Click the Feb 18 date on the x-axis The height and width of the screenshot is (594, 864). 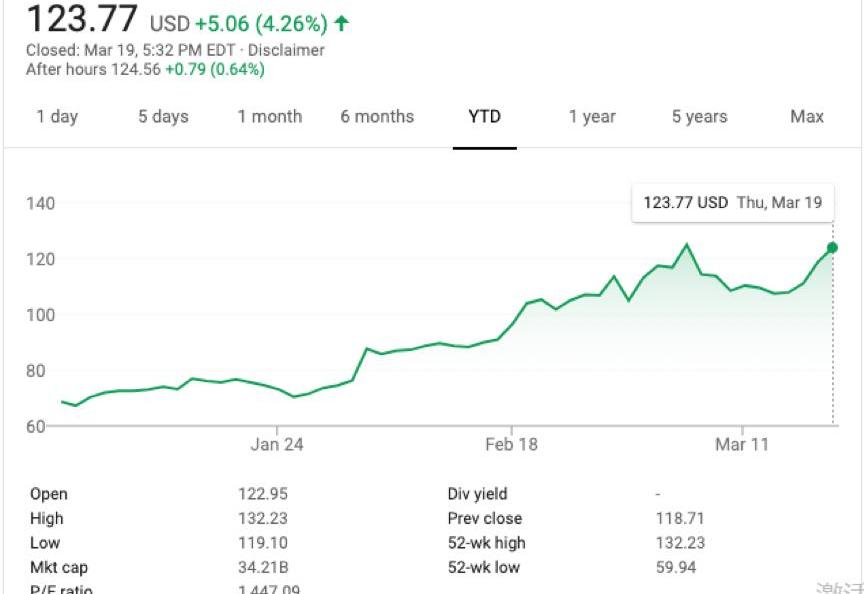511,444
